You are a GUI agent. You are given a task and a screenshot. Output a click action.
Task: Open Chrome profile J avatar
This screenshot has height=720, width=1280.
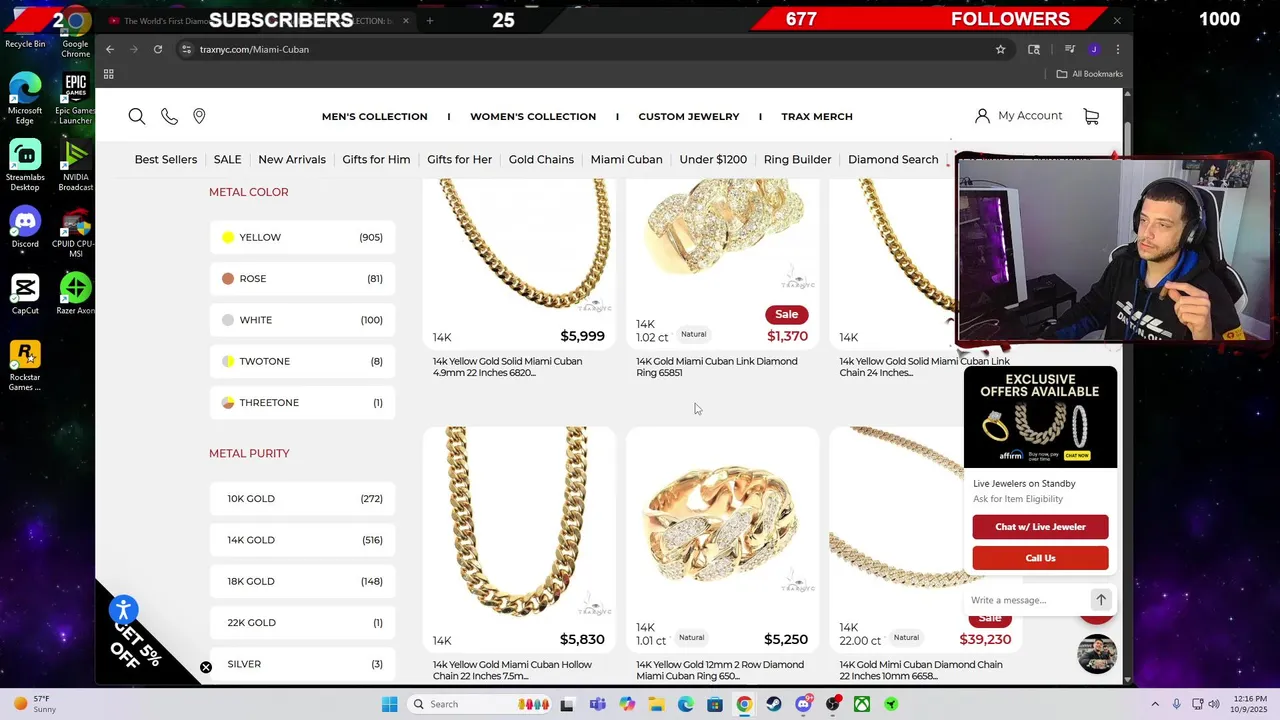point(1094,49)
